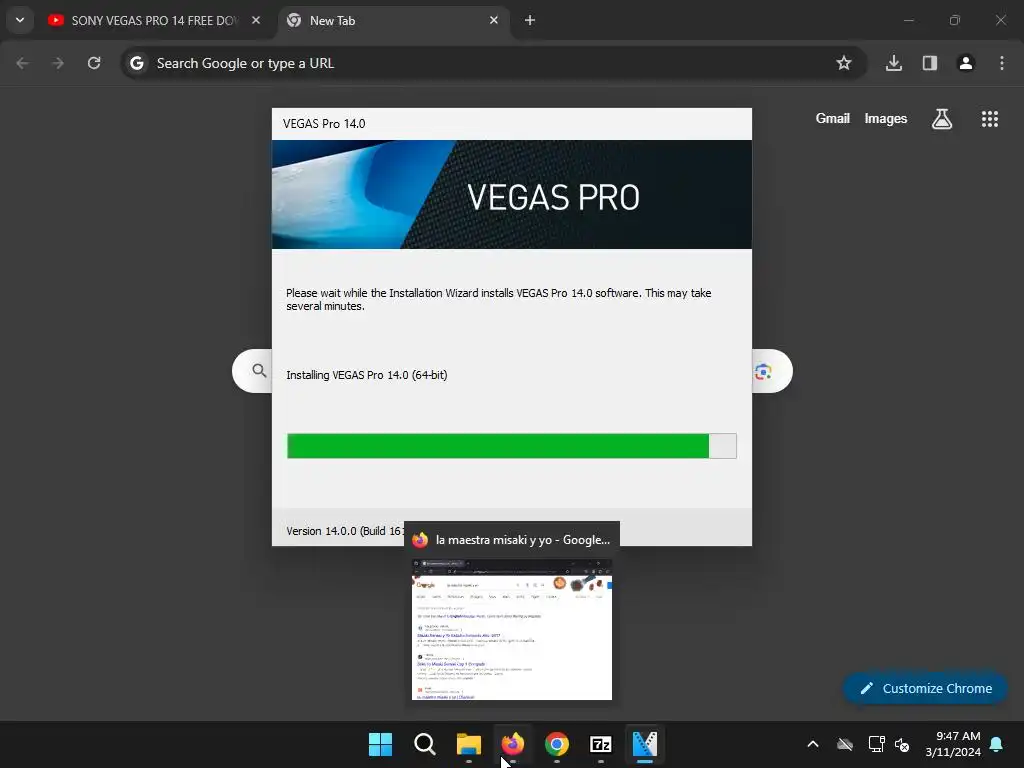Open the Search Labs flask icon
The width and height of the screenshot is (1024, 768).
click(942, 119)
